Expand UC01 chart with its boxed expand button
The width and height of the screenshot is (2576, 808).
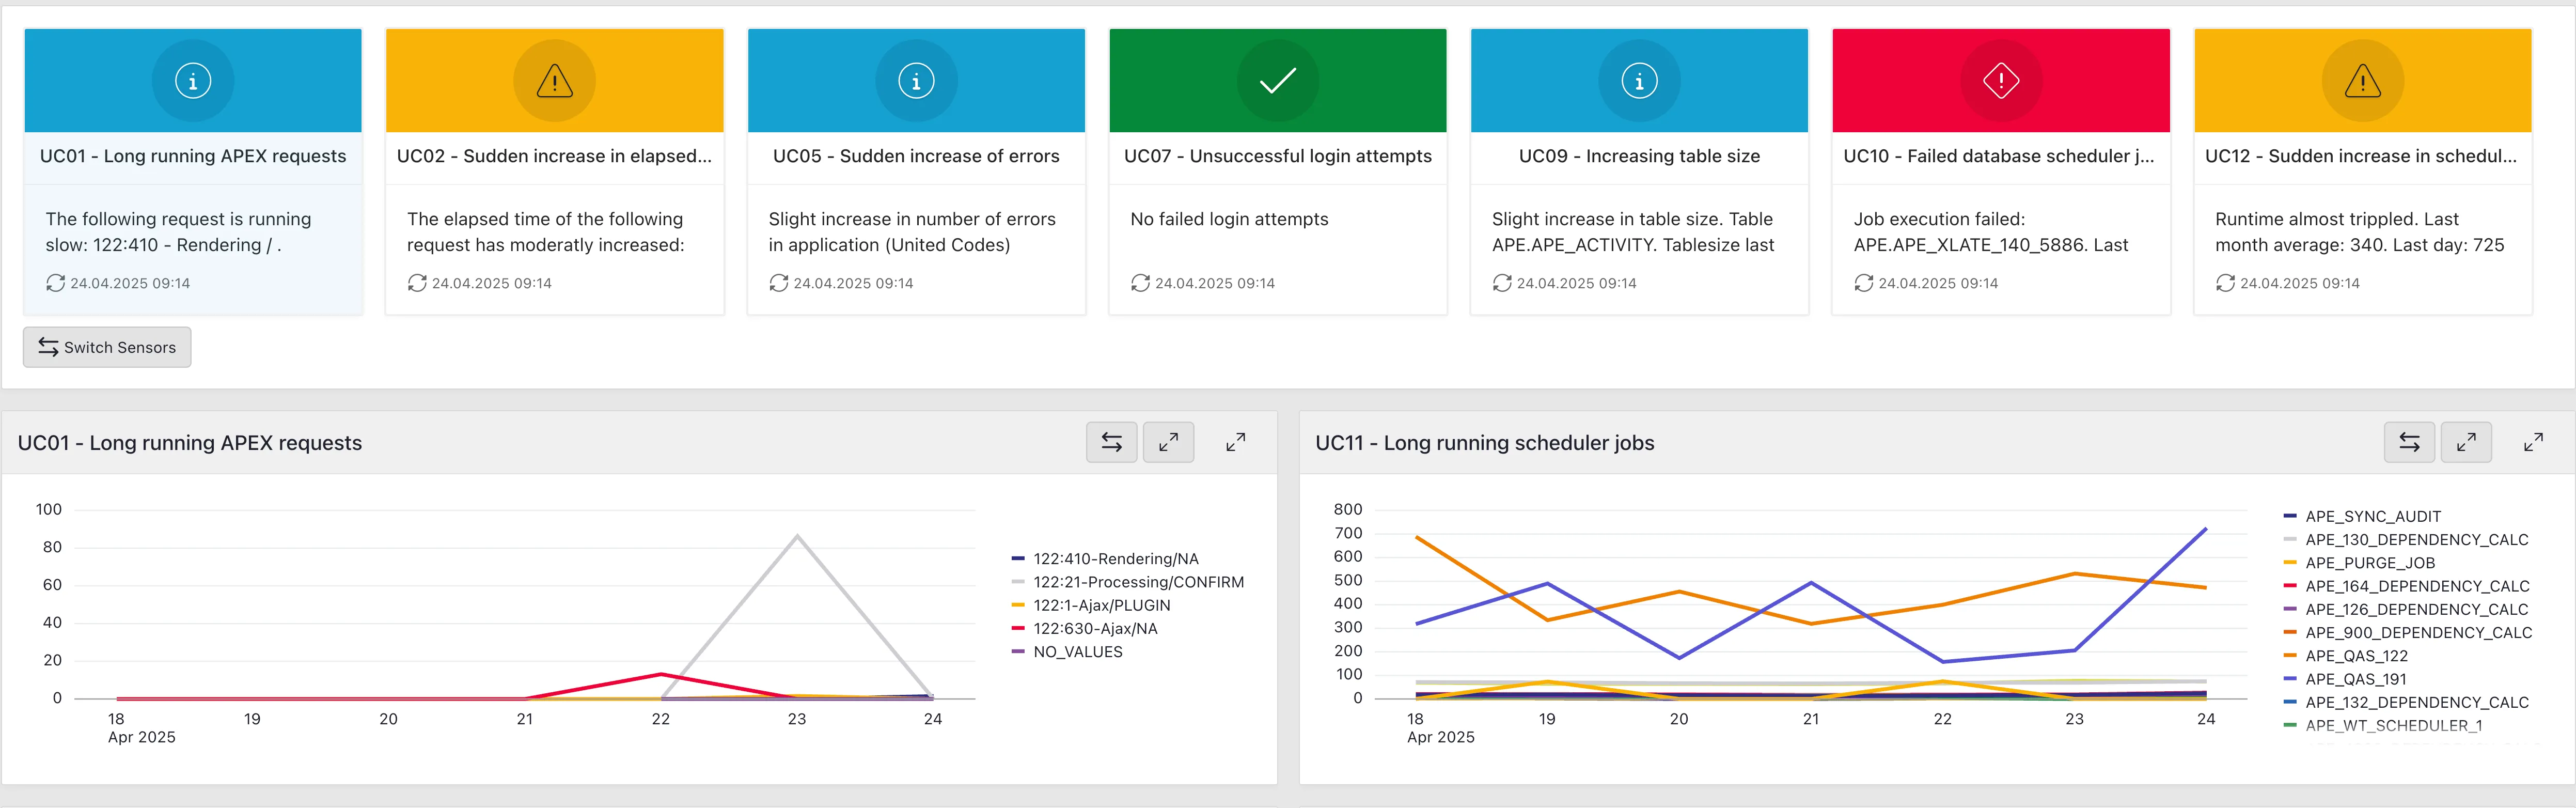(x=1168, y=441)
